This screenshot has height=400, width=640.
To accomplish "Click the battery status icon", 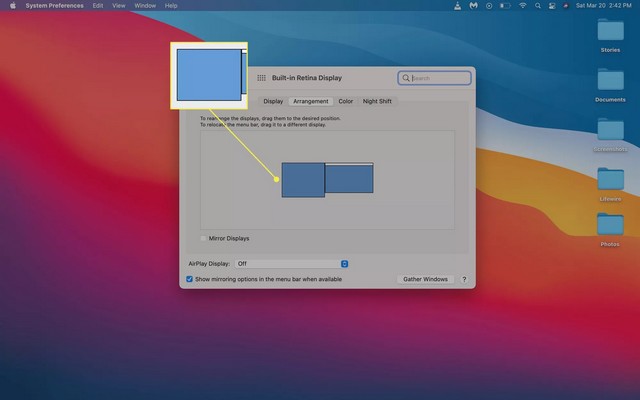I will point(504,5).
